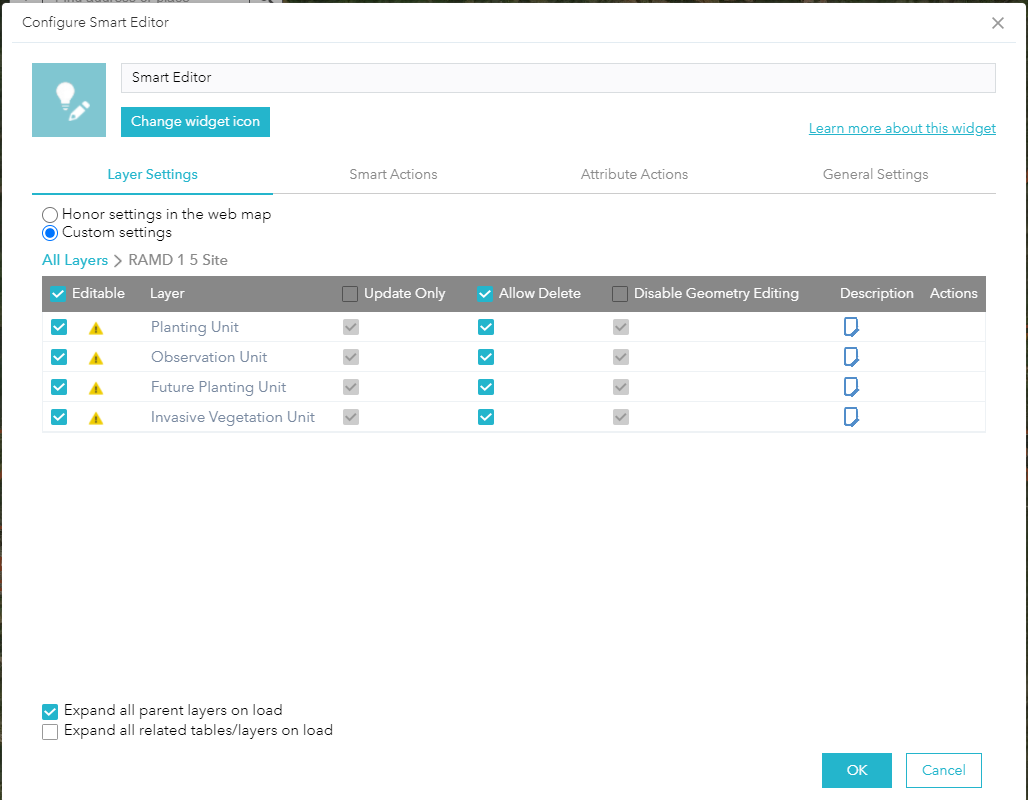Image resolution: width=1028 pixels, height=800 pixels.
Task: Uncheck the Editable header checkbox
Action: 57,293
